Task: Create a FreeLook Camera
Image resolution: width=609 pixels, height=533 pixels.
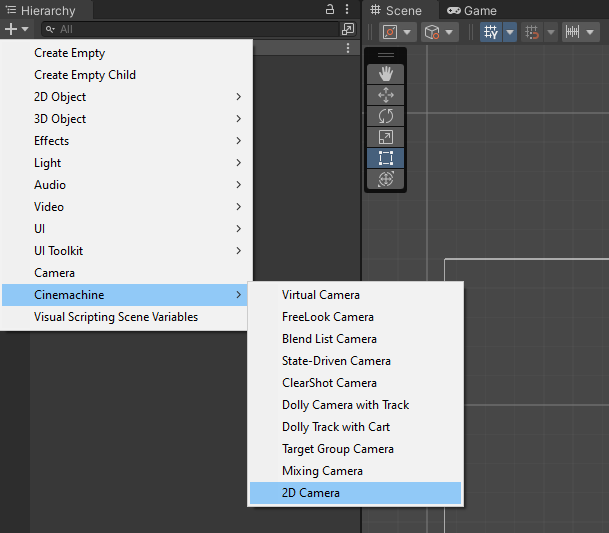Action: tap(355, 317)
